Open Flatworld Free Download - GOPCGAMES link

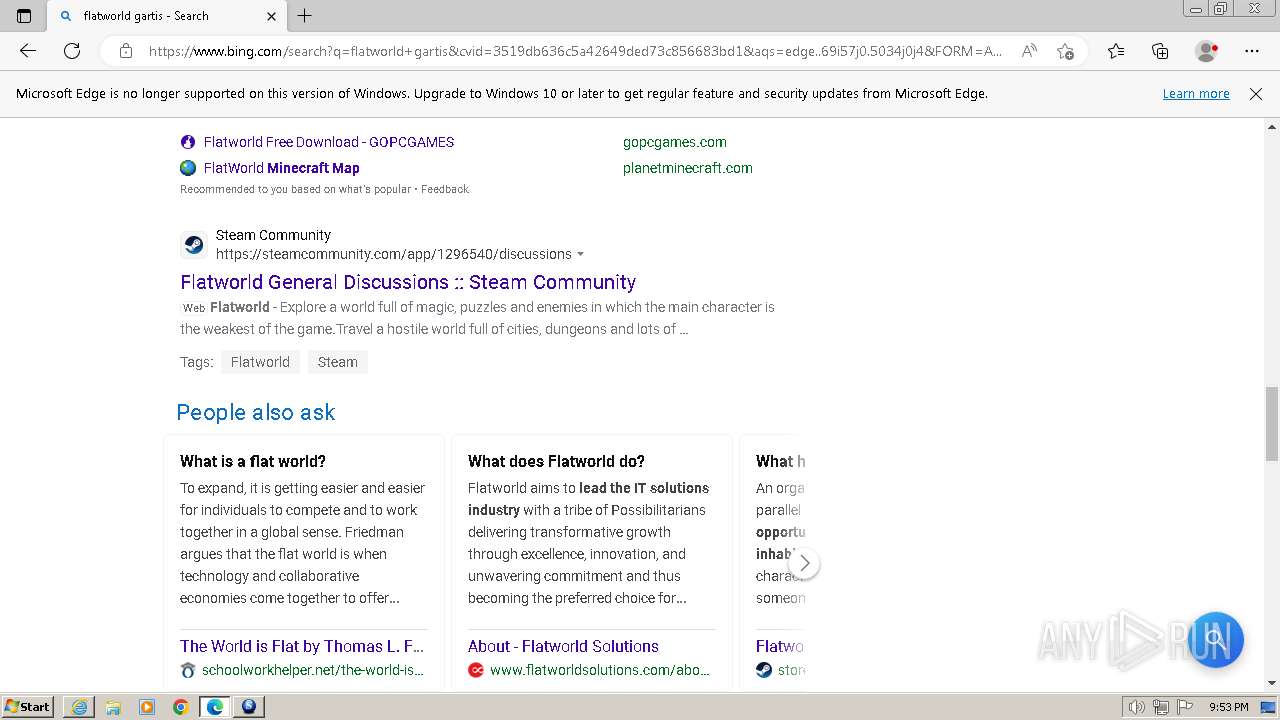(329, 142)
